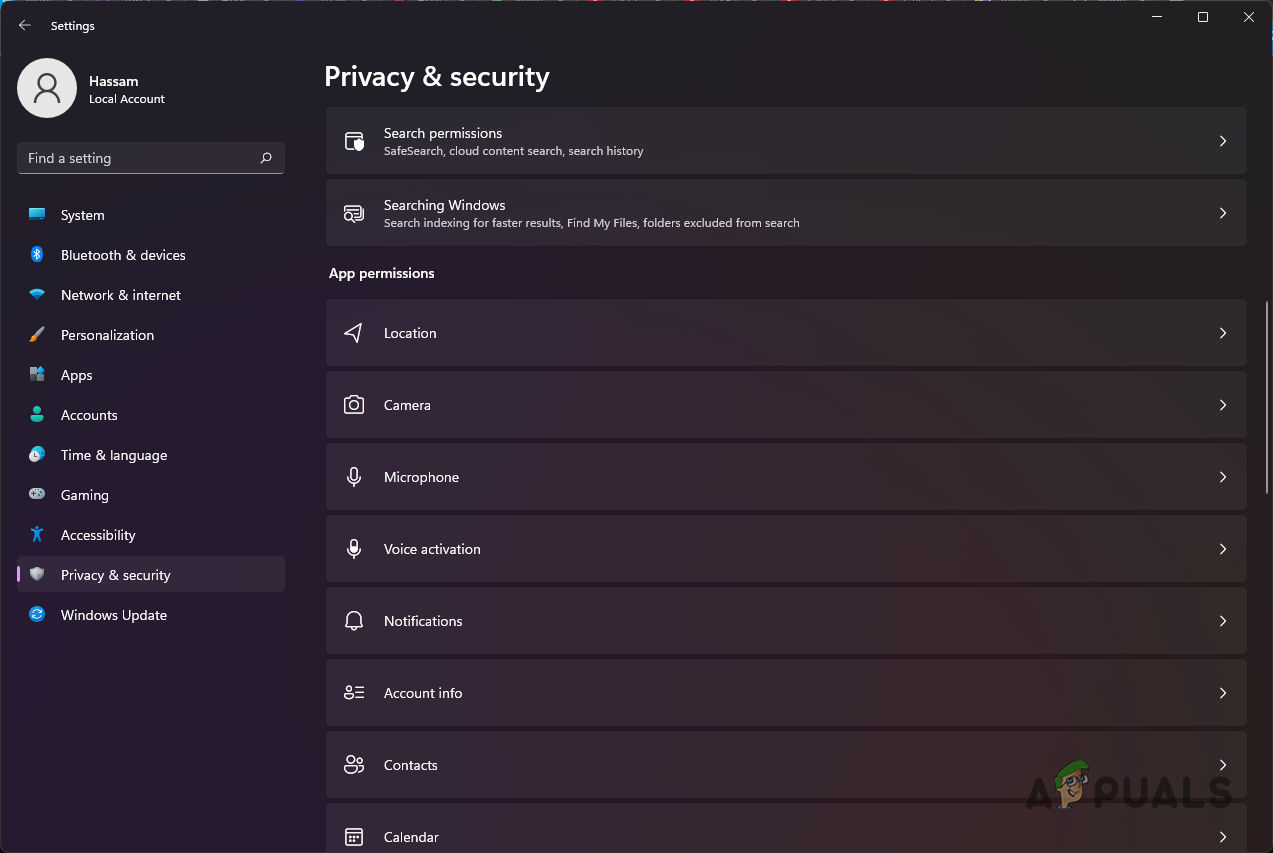Go to Personalization settings
1273x853 pixels.
pos(107,335)
